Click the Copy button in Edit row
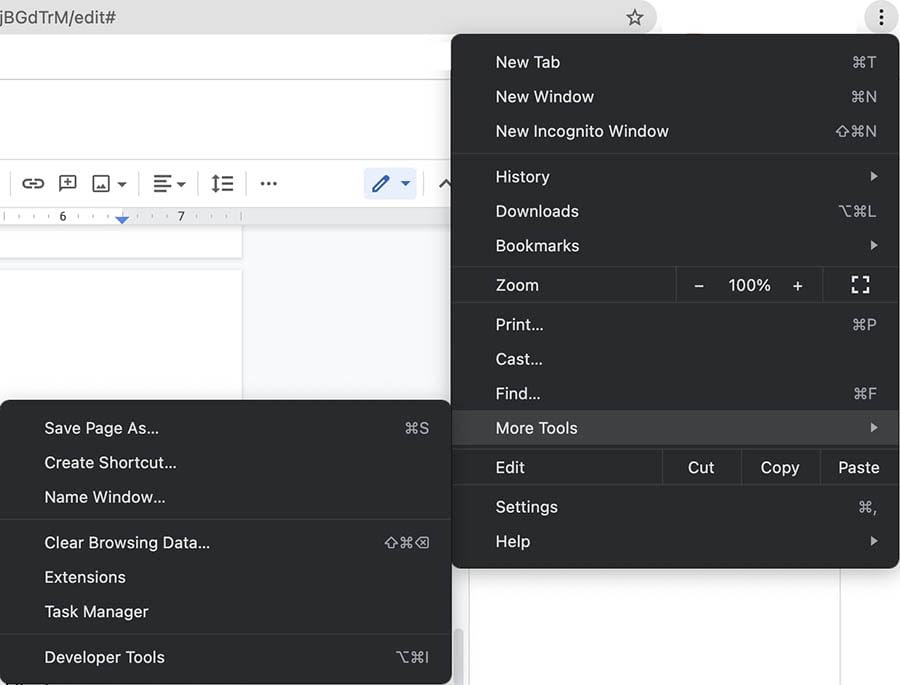This screenshot has height=685, width=900. (780, 467)
